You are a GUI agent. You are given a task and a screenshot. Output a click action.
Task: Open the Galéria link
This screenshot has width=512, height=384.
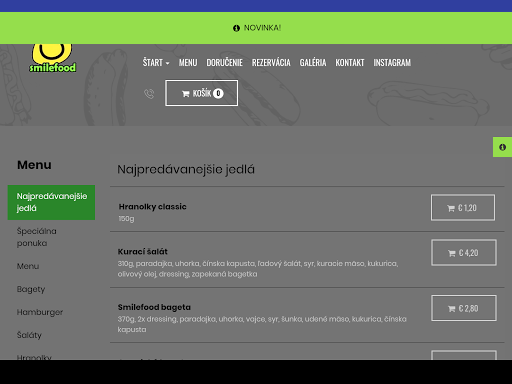tap(313, 63)
